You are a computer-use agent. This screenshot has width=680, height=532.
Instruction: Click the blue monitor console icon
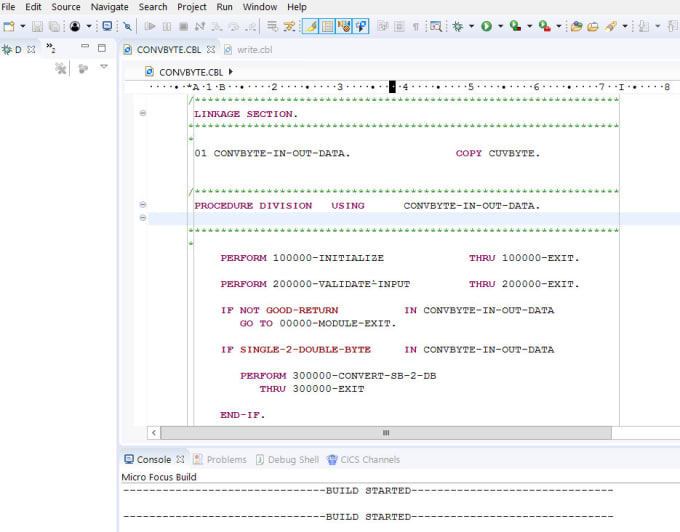107,26
